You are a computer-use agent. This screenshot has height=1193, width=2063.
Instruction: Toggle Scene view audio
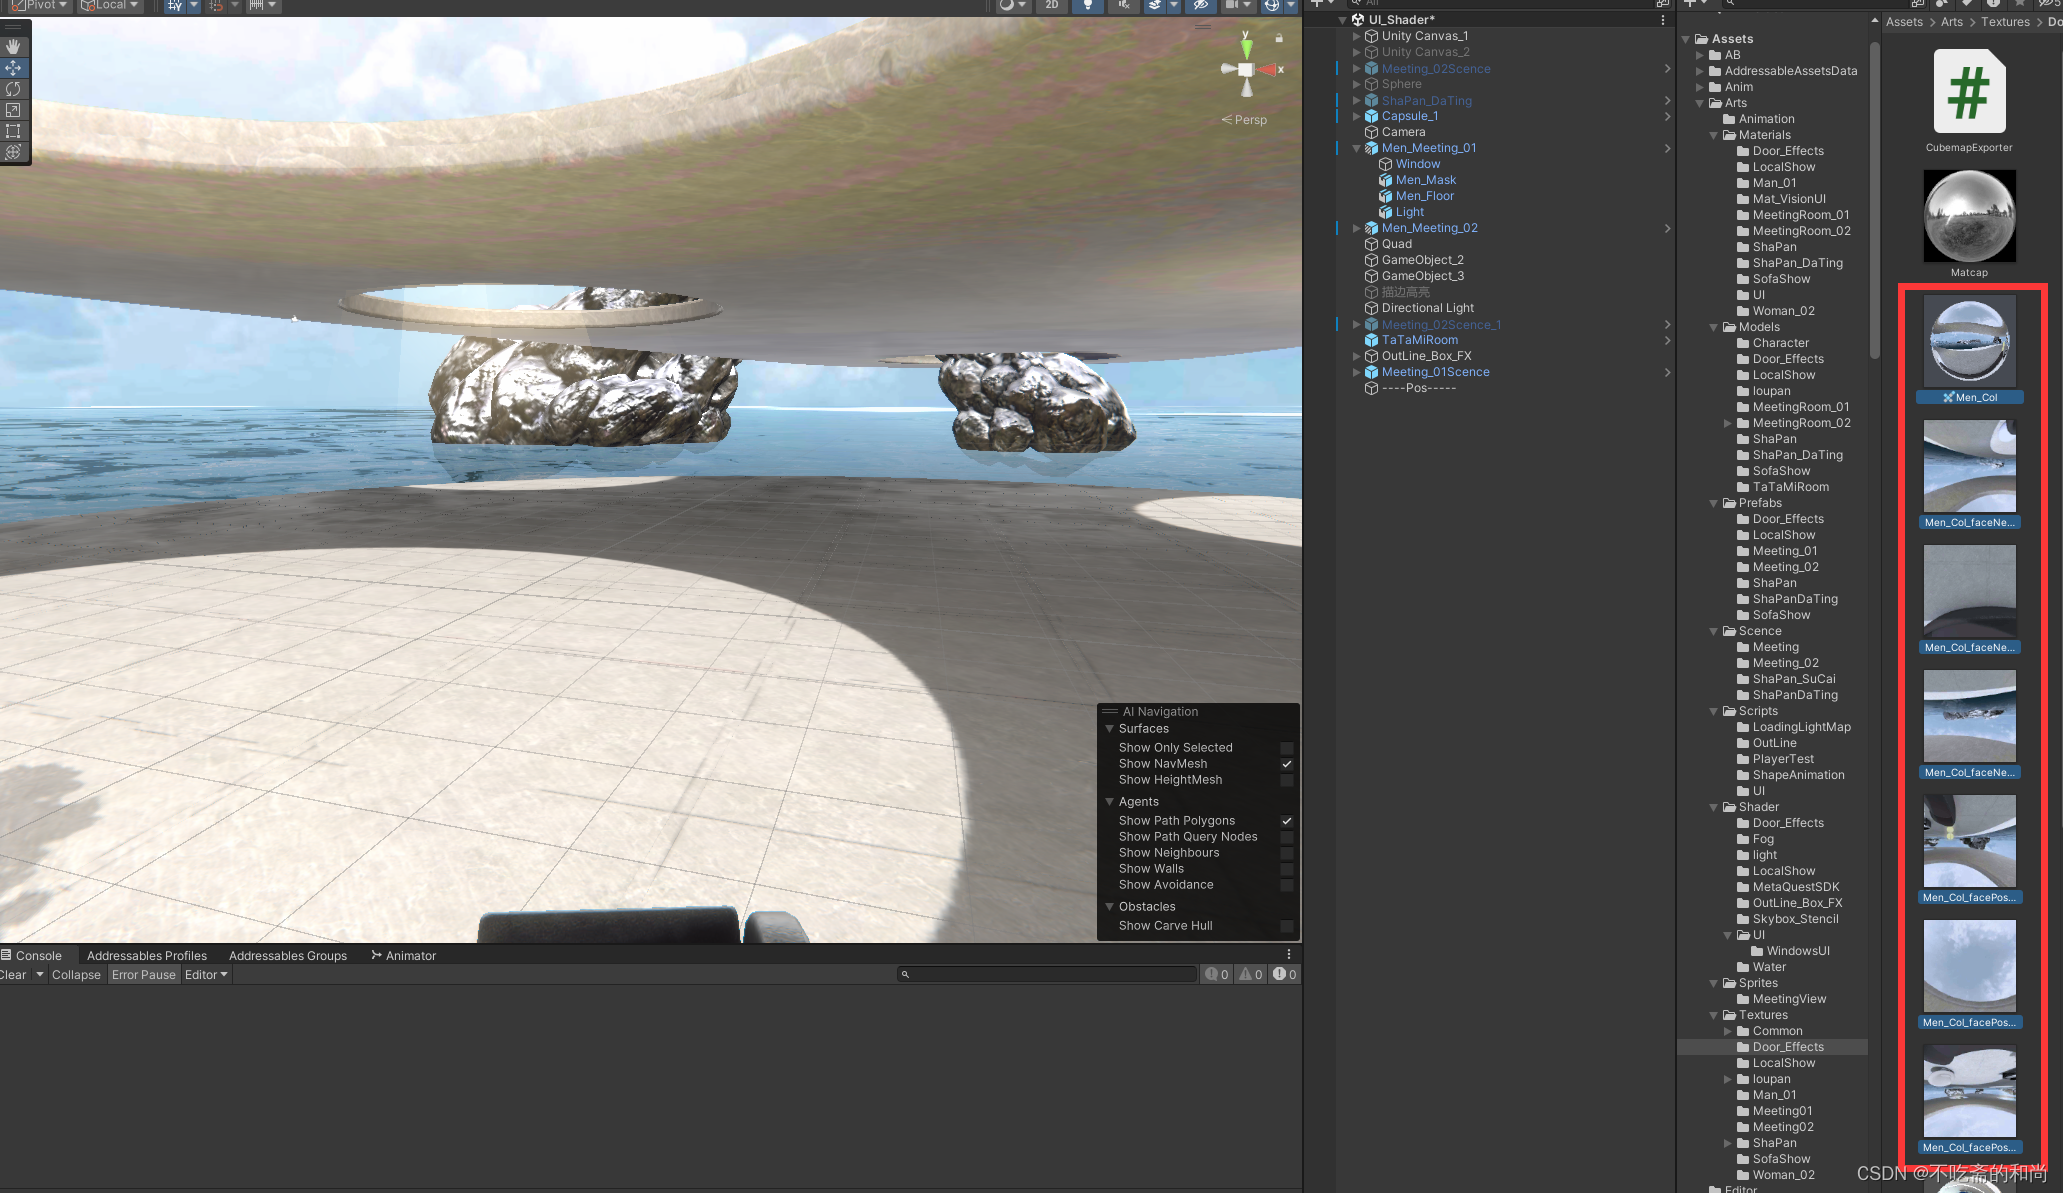click(x=1123, y=5)
